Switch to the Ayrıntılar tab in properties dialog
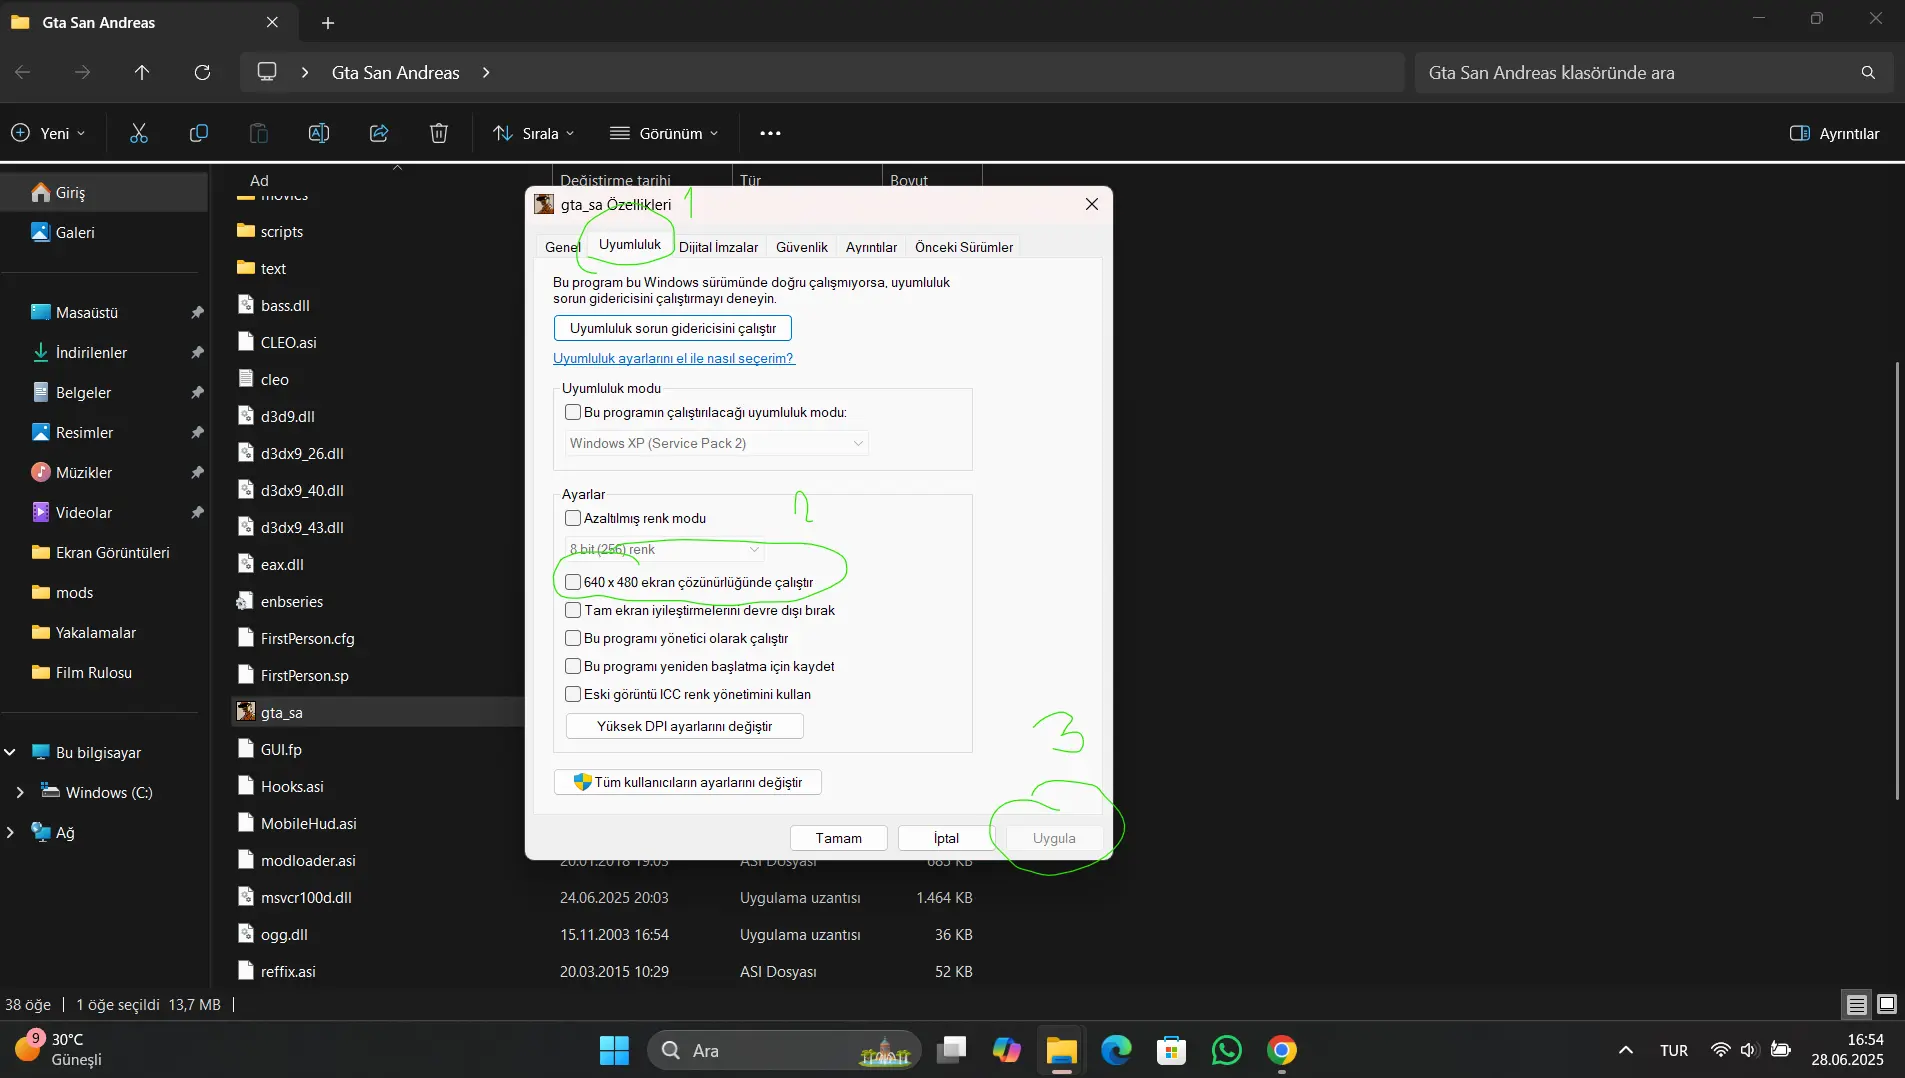 pos(871,247)
